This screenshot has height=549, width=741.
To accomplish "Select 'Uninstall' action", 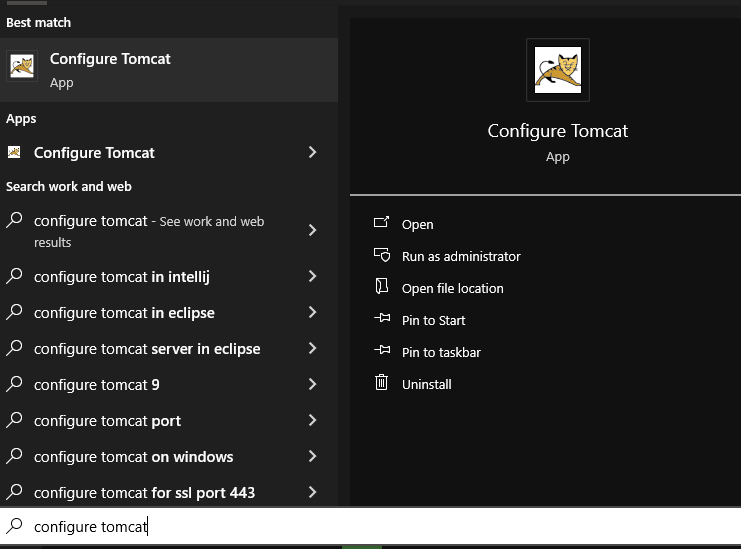I will (427, 385).
